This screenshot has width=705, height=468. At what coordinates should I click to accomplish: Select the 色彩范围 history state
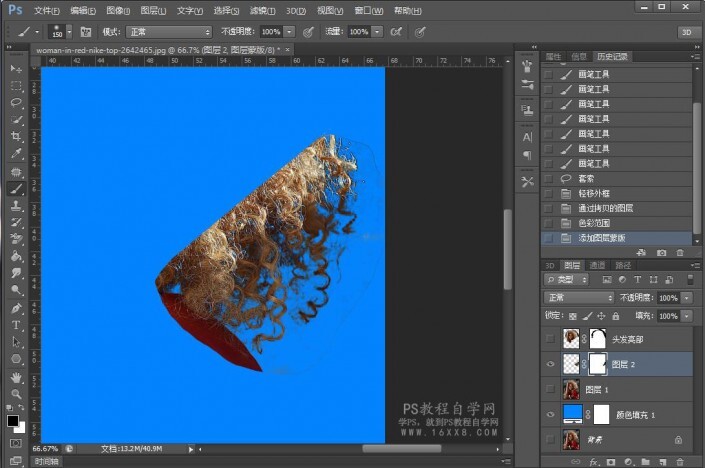click(x=594, y=223)
